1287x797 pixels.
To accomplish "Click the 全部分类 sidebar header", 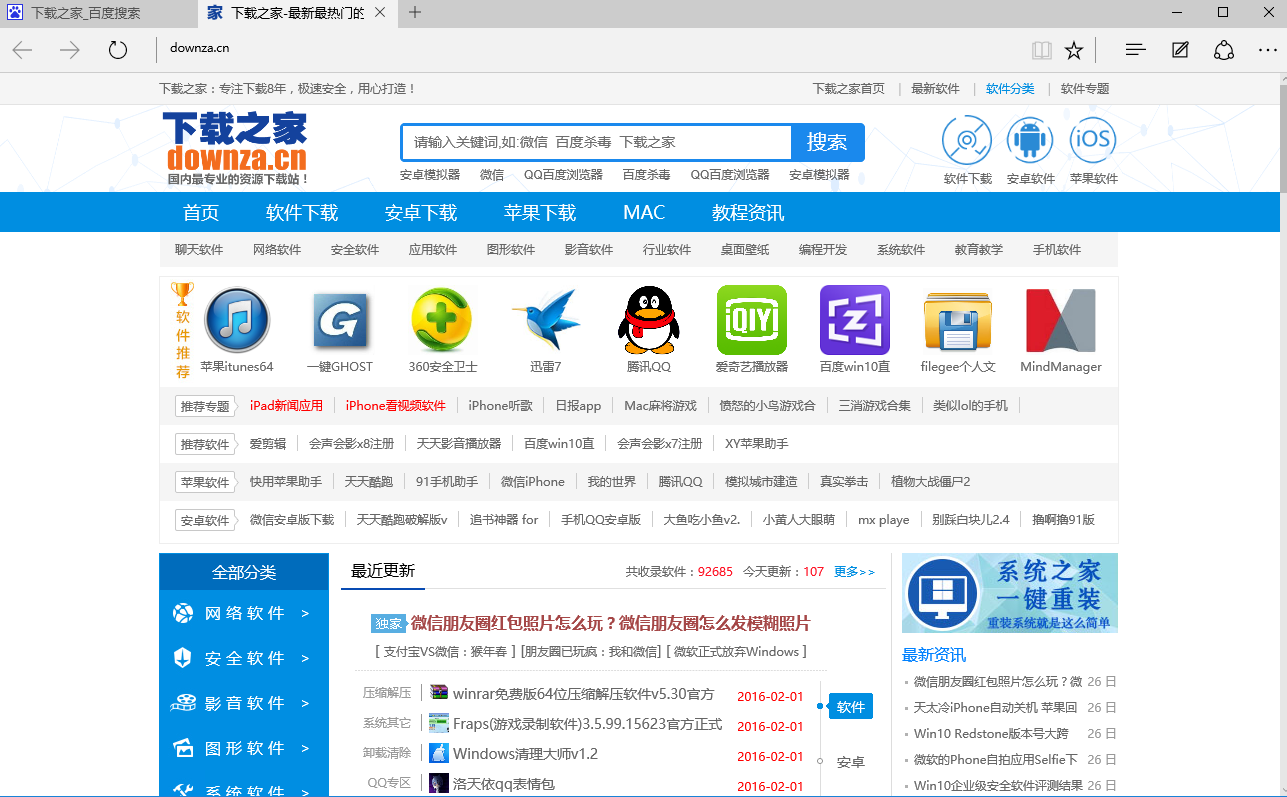I will pos(244,572).
